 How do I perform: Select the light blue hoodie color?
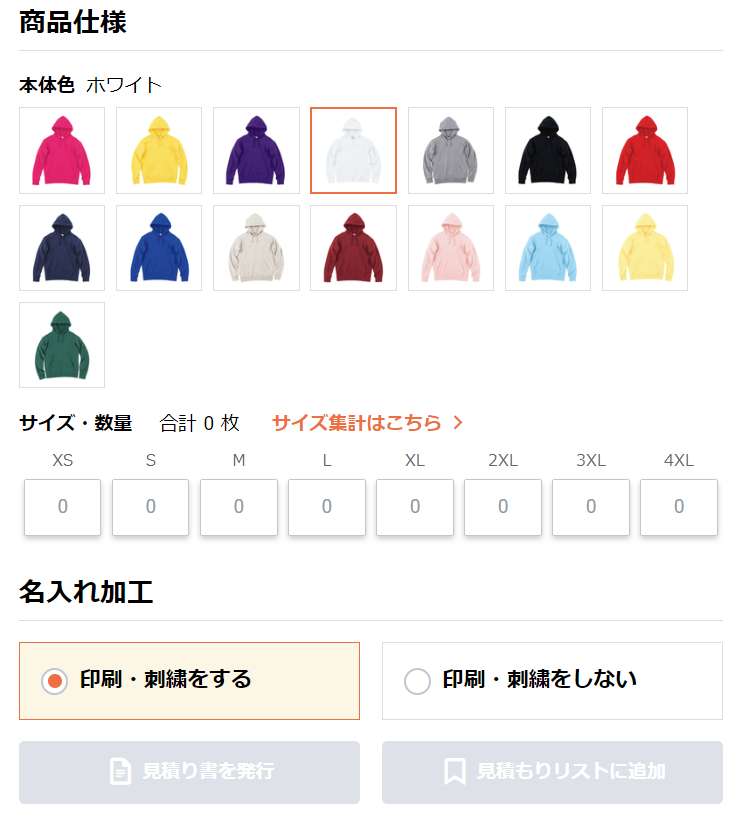click(x=548, y=248)
